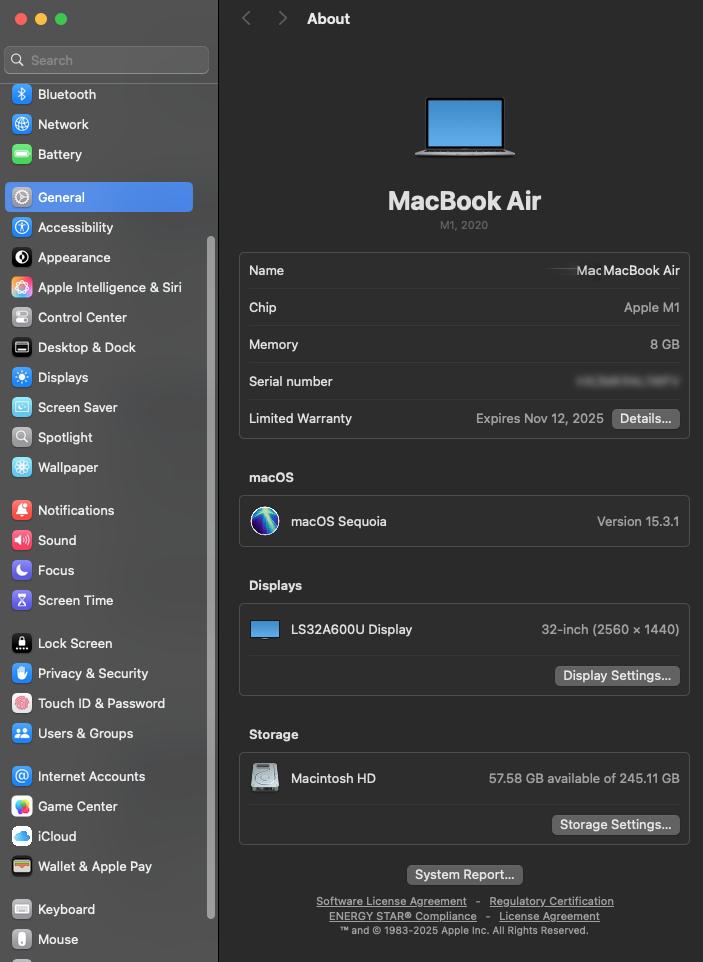Viewport: 703px width, 962px height.
Task: Click the Macintosh HD drive icon
Action: 265,778
